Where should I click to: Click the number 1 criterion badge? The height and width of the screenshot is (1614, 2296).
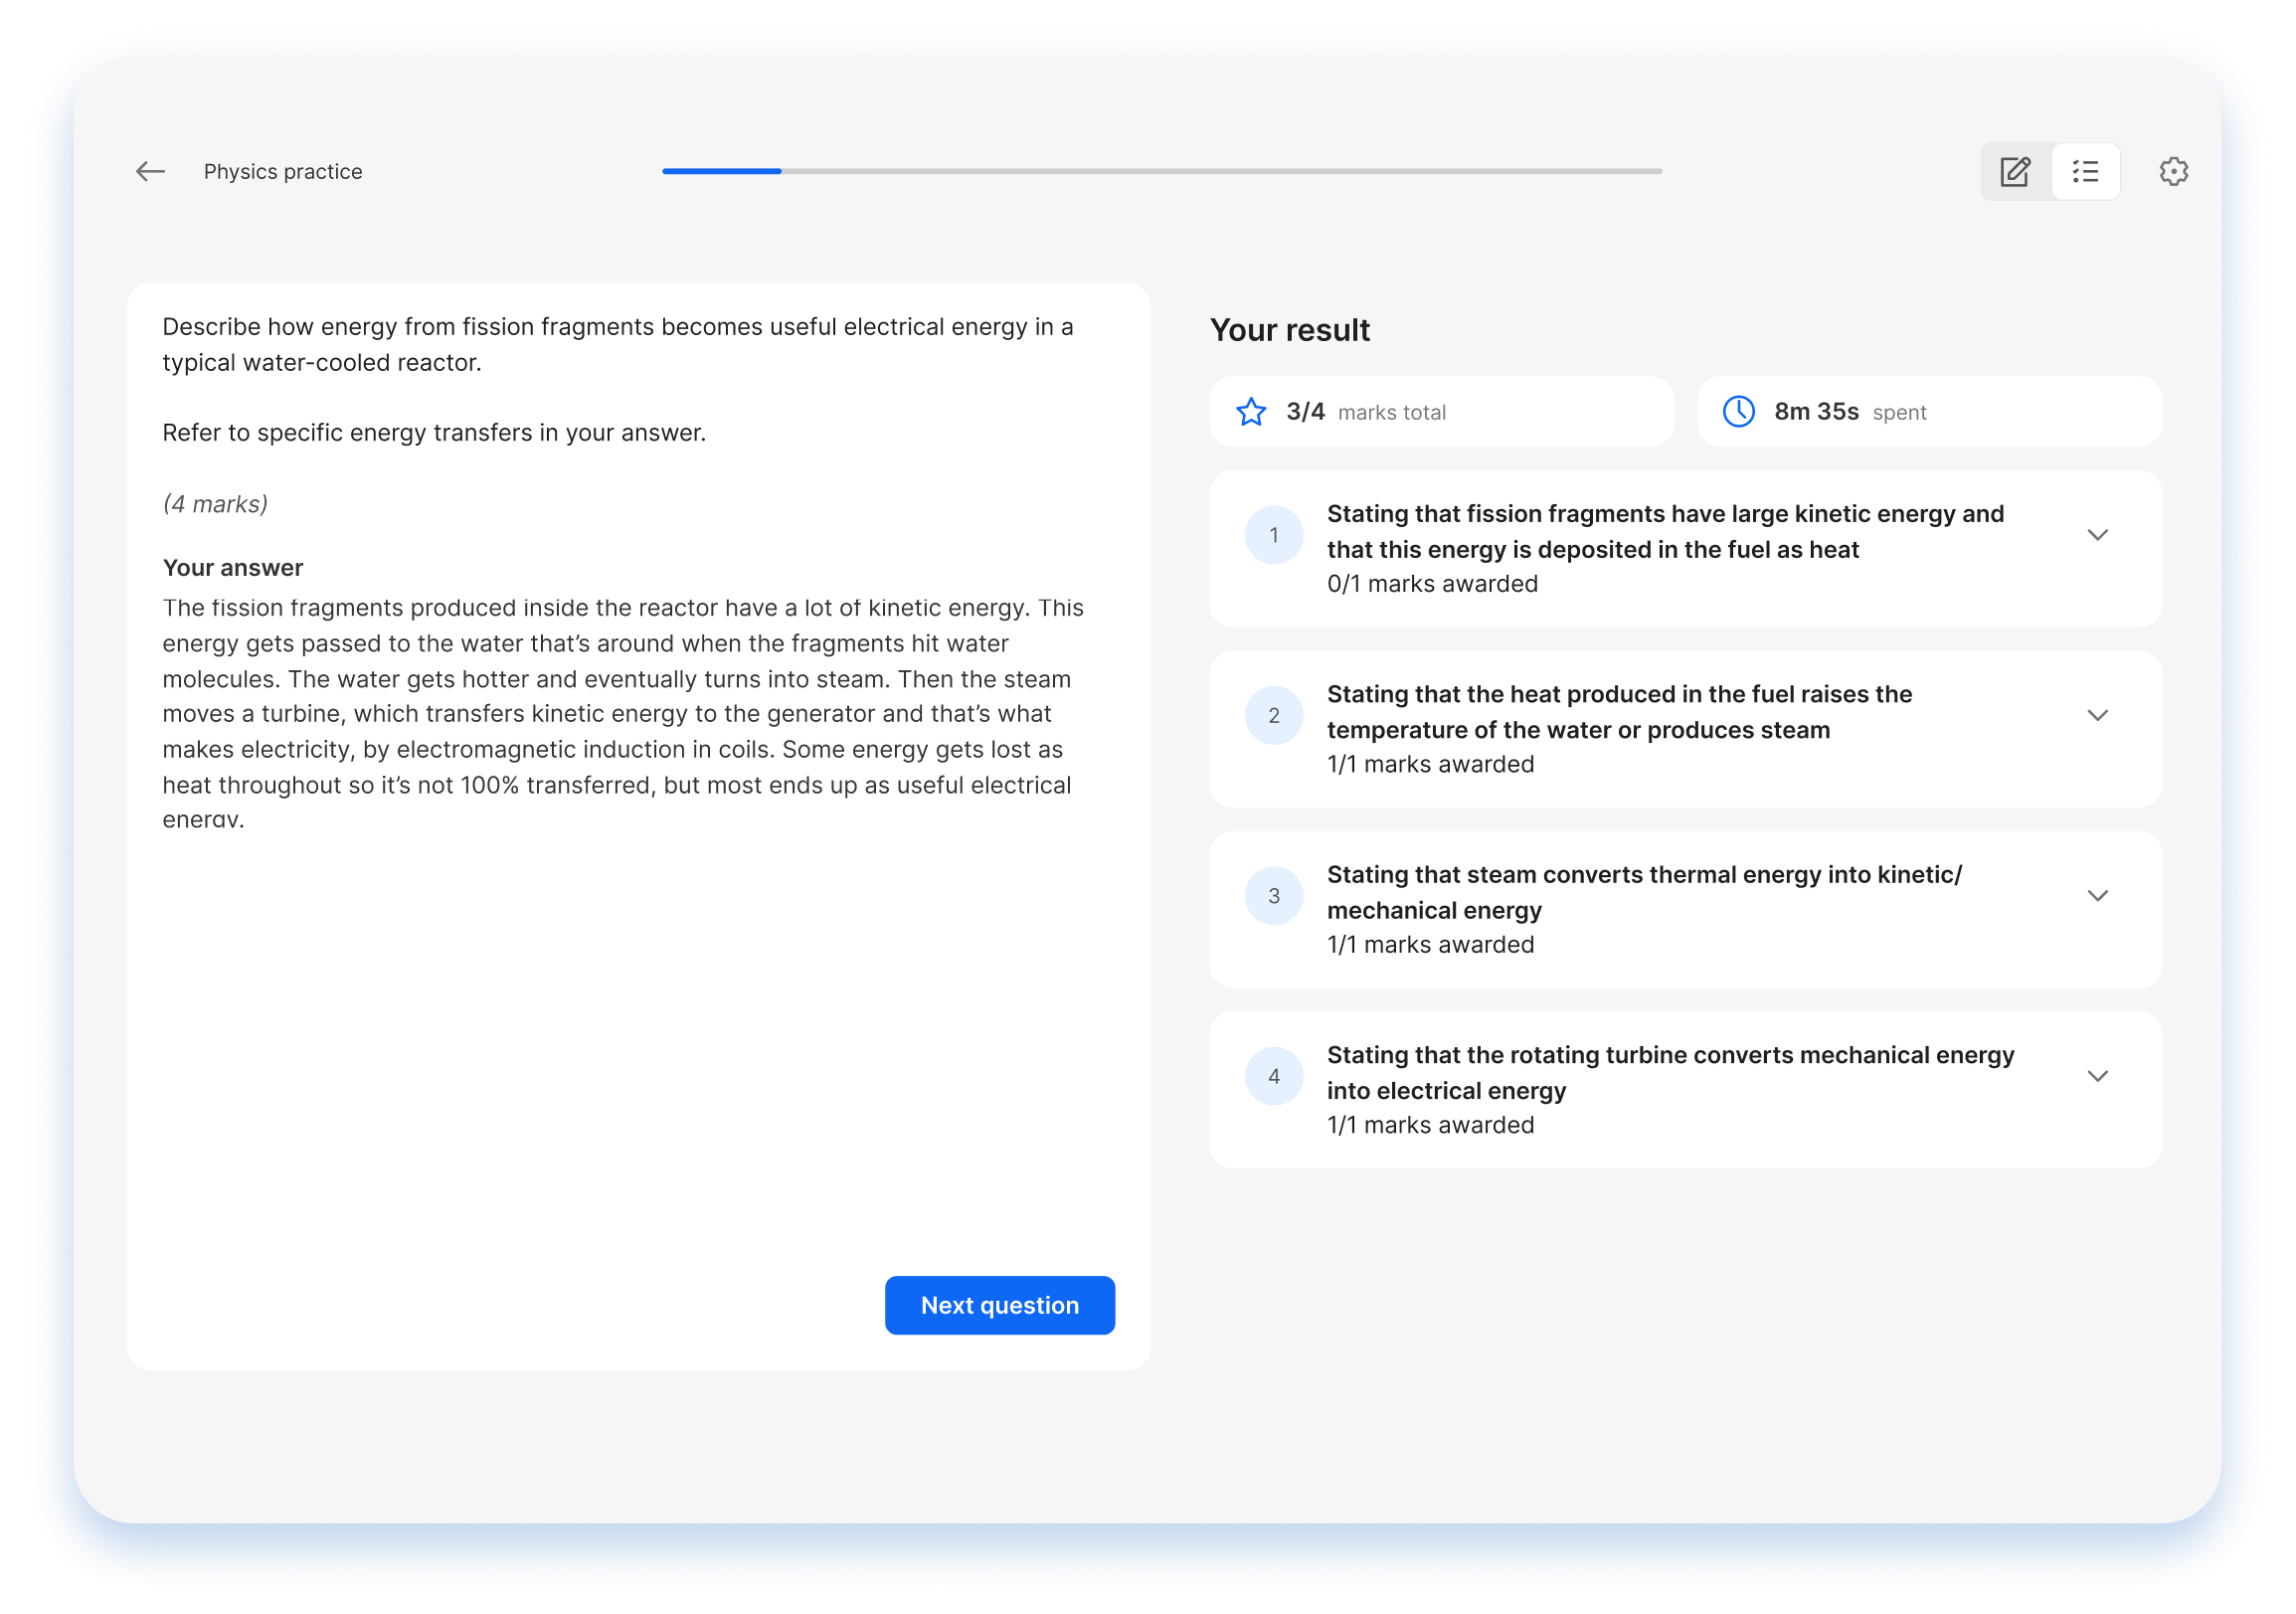click(1274, 535)
